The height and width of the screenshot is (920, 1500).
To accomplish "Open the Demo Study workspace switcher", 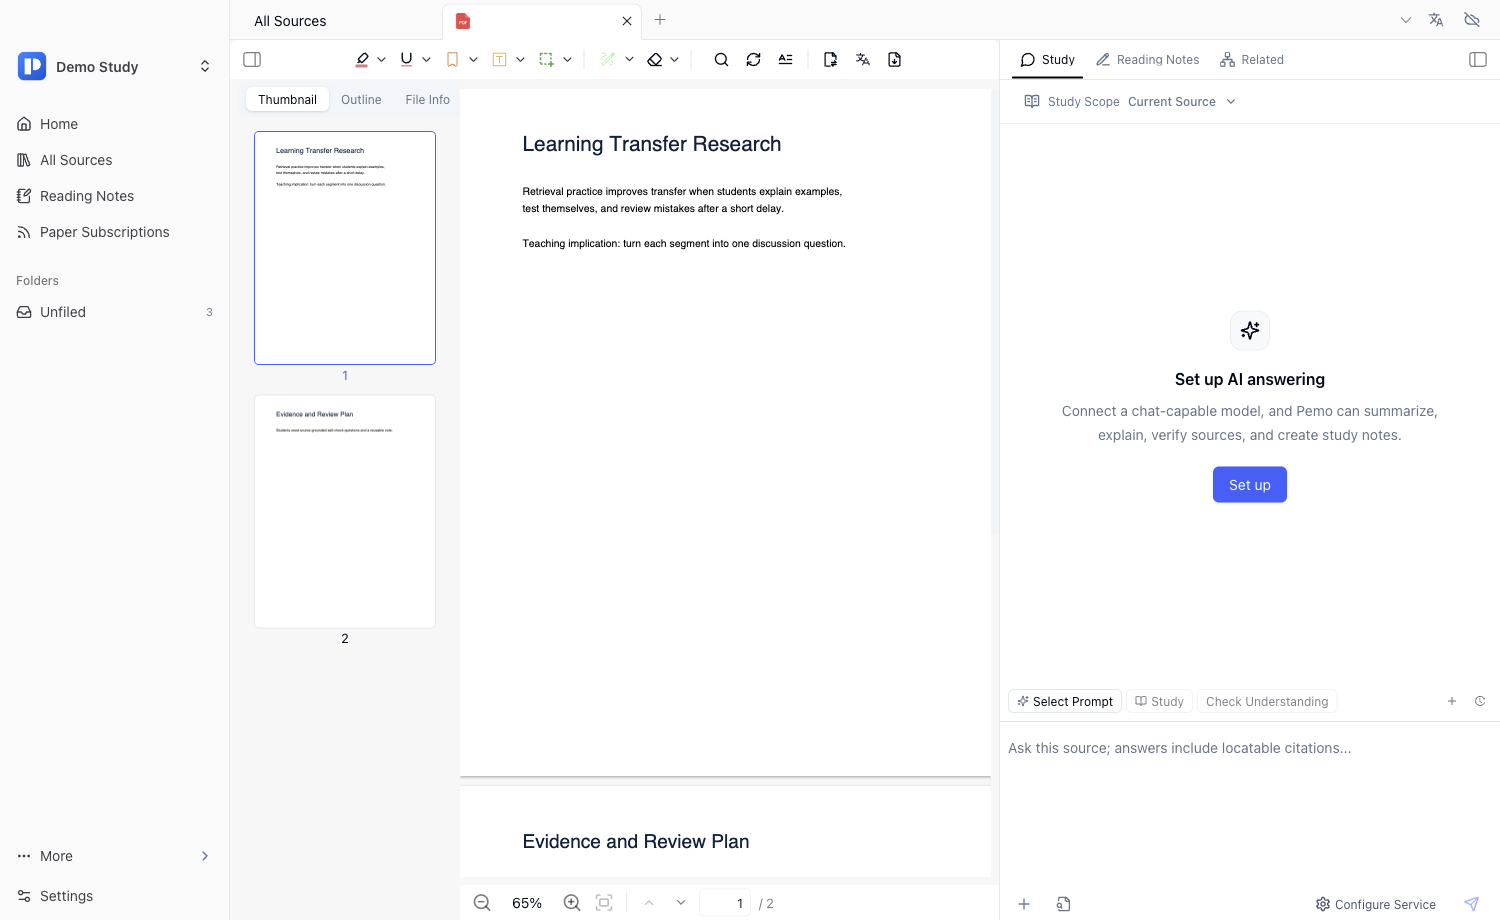I will point(114,67).
